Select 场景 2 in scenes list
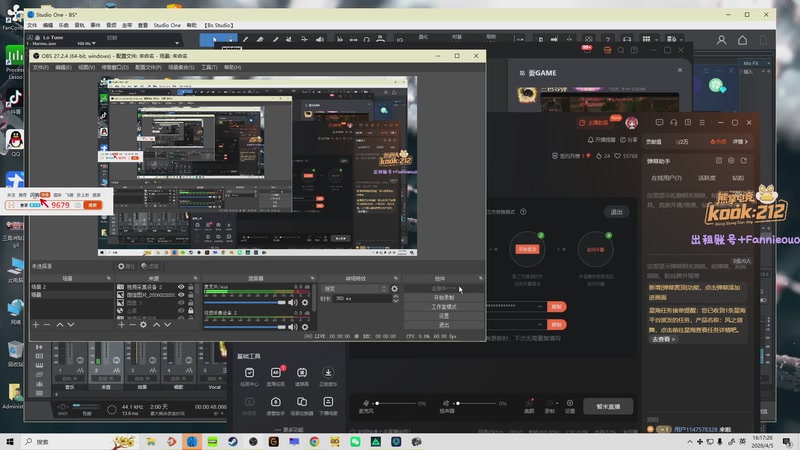 [x=71, y=287]
